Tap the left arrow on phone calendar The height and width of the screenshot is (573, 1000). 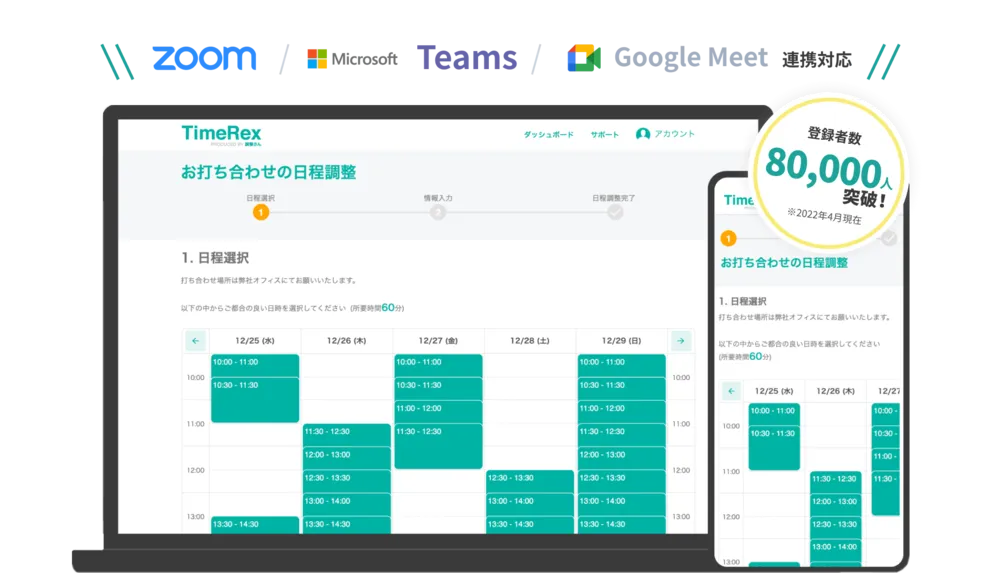[x=731, y=391]
